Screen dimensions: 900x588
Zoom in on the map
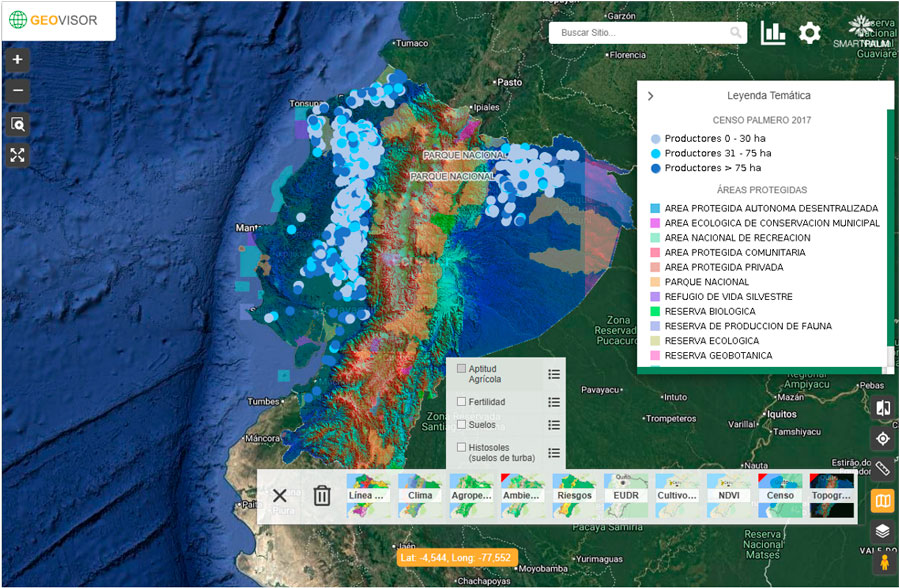pyautogui.click(x=17, y=60)
